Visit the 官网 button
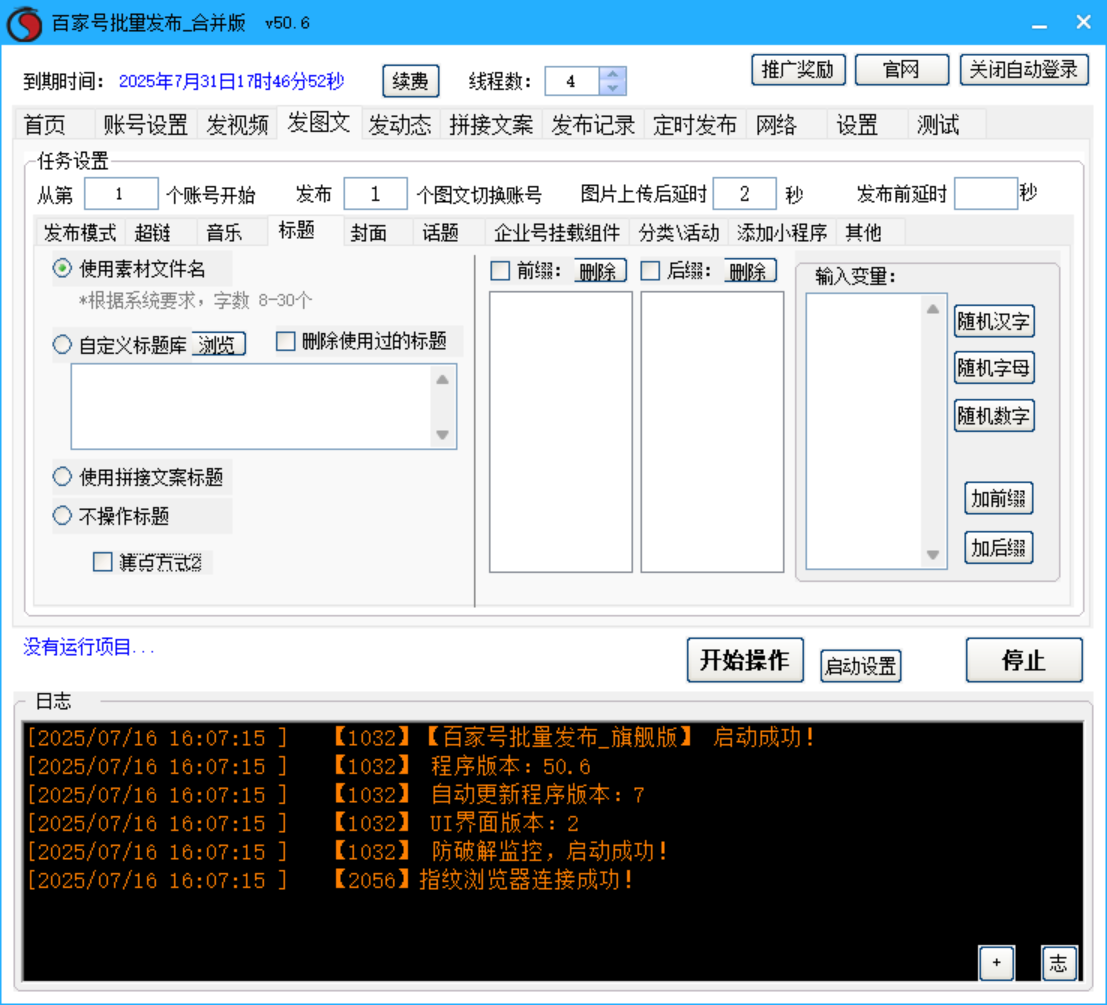This screenshot has width=1107, height=1005. click(902, 70)
